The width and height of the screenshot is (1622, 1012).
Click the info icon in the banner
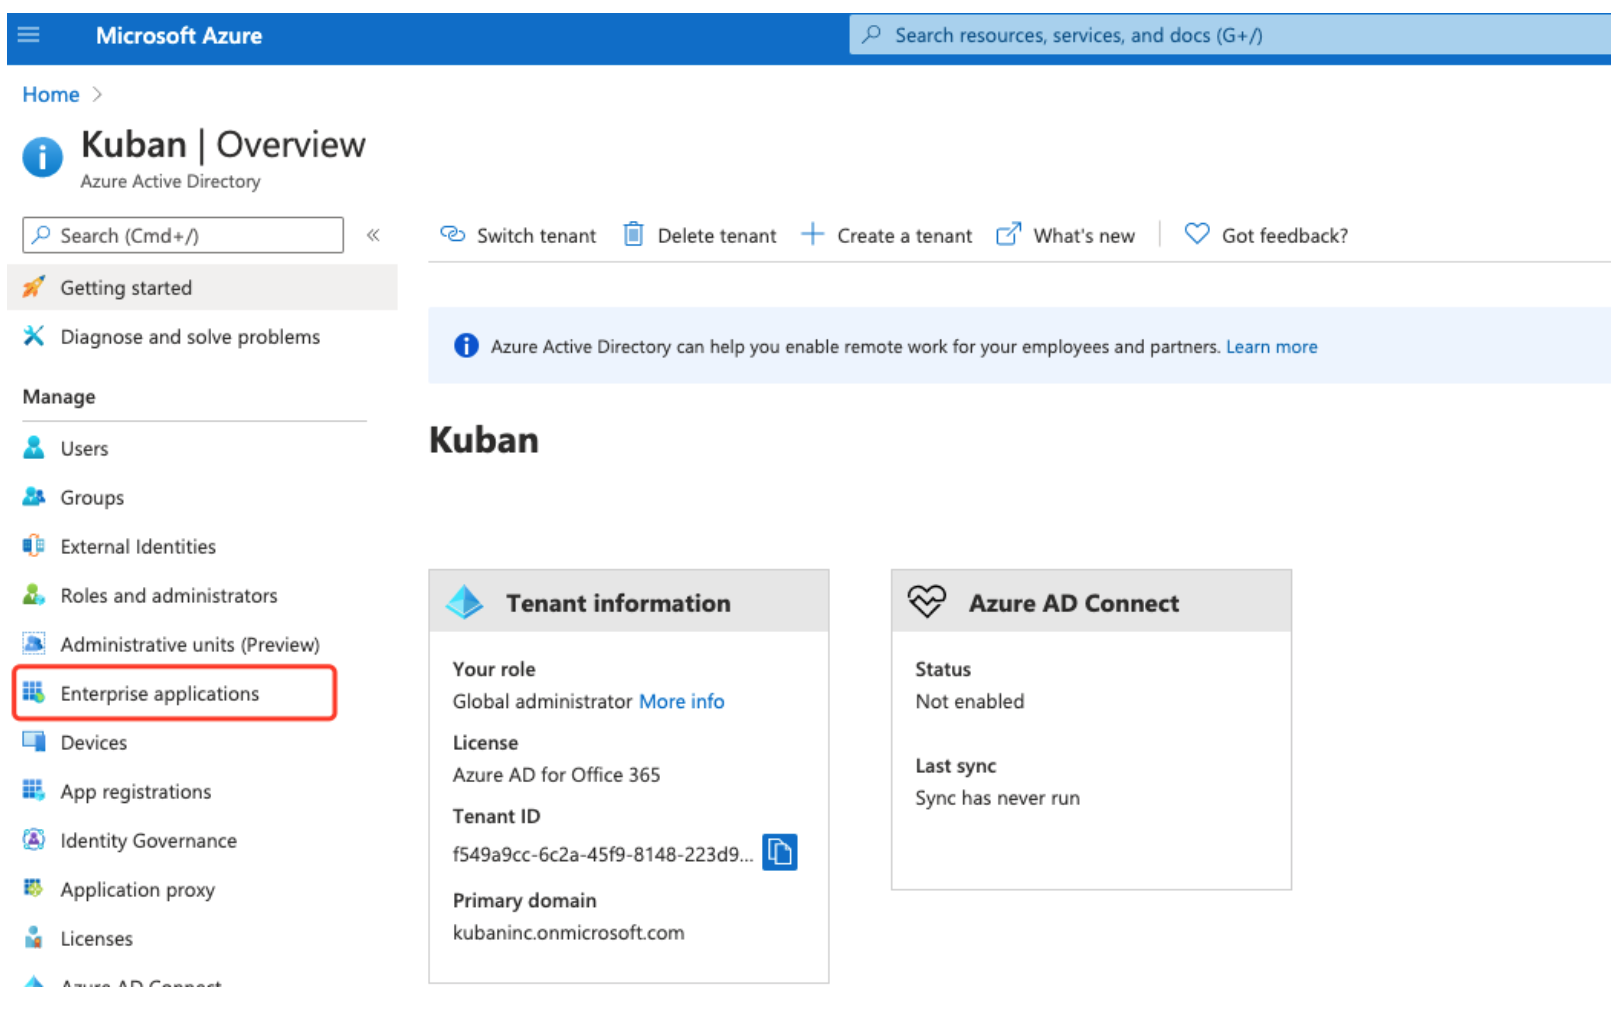[466, 346]
